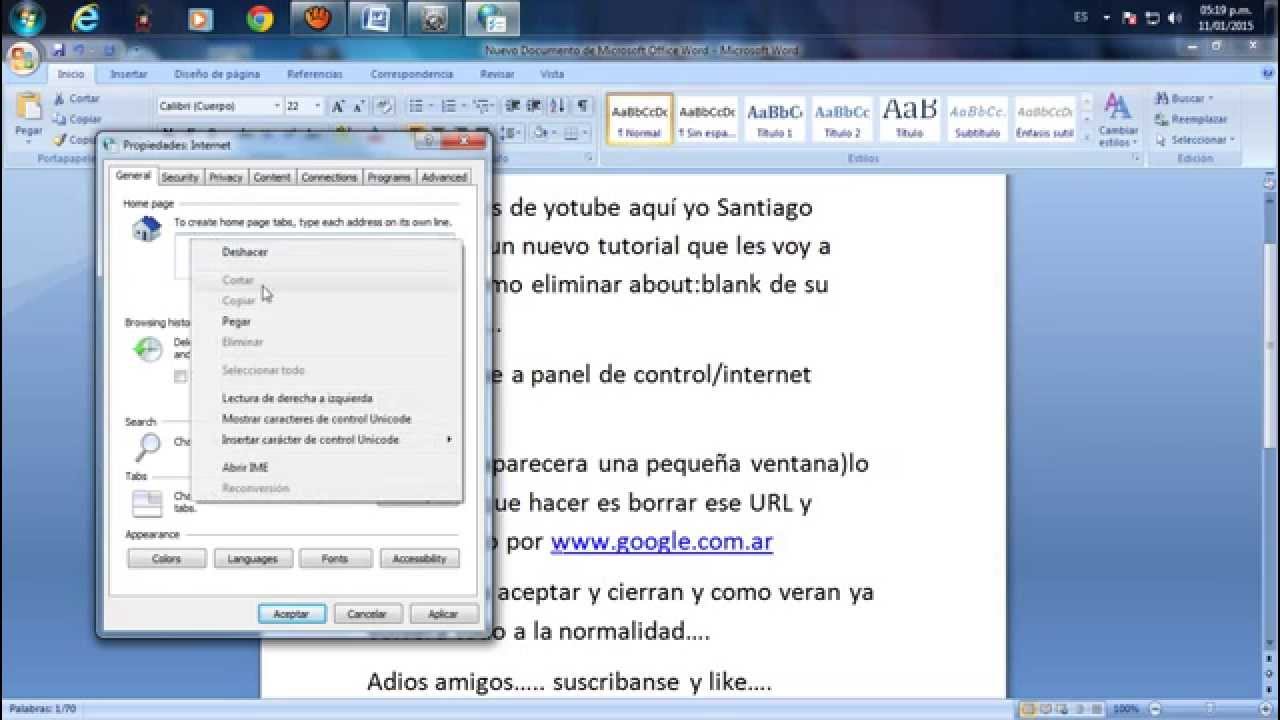The height and width of the screenshot is (720, 1280).
Task: Open the Security tab in Propiedades dialog
Action: pyautogui.click(x=180, y=177)
